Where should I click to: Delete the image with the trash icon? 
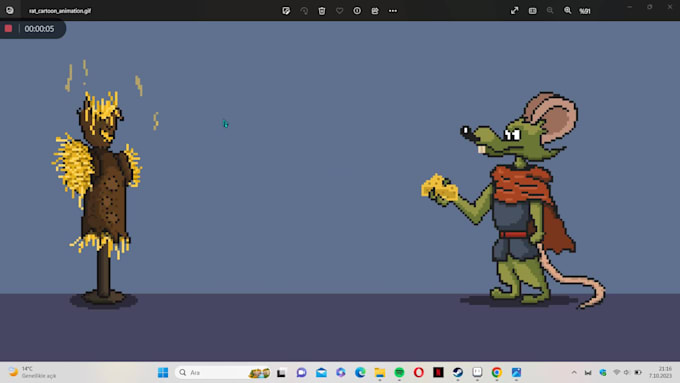pos(322,11)
